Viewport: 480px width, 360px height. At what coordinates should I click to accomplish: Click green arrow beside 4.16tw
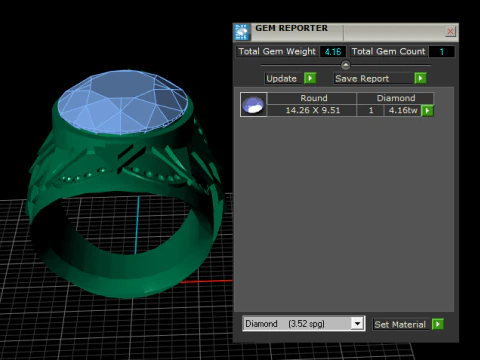(x=427, y=110)
